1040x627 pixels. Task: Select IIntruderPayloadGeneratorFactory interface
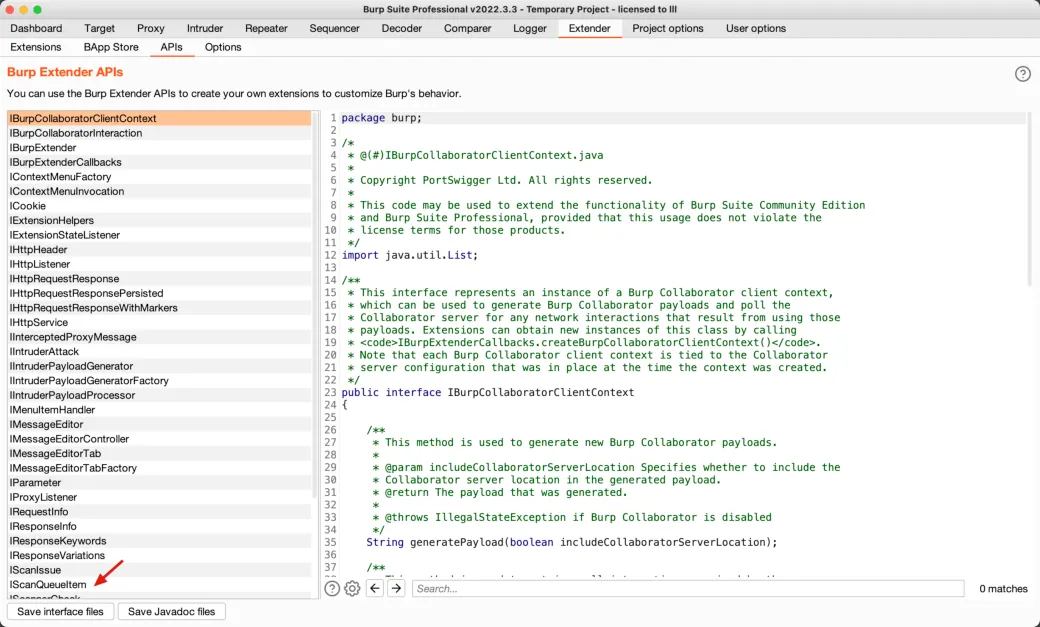[x=159, y=381]
